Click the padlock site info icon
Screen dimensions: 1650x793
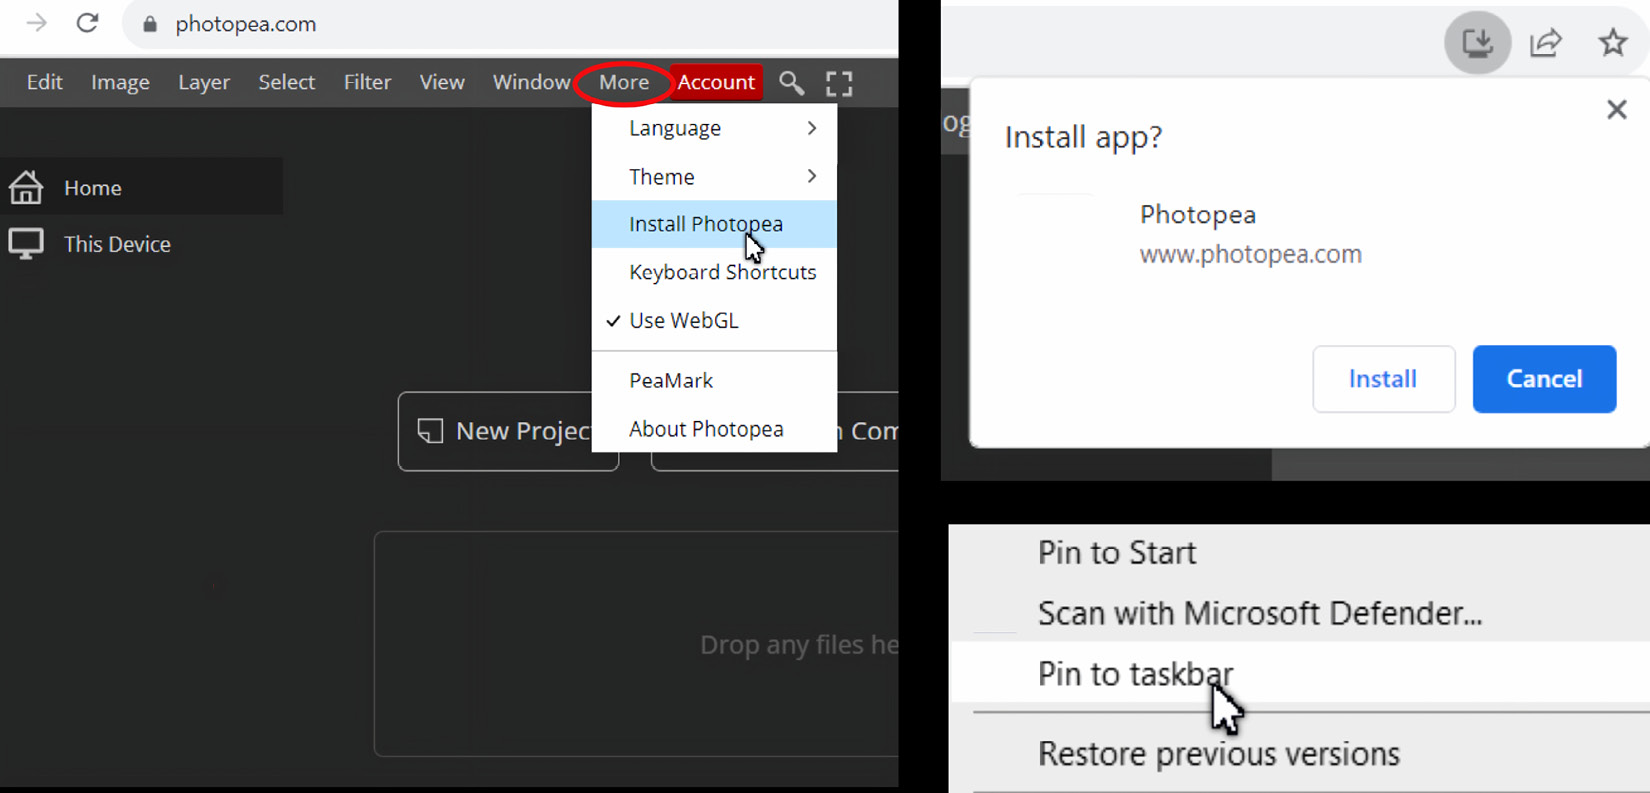tap(150, 24)
